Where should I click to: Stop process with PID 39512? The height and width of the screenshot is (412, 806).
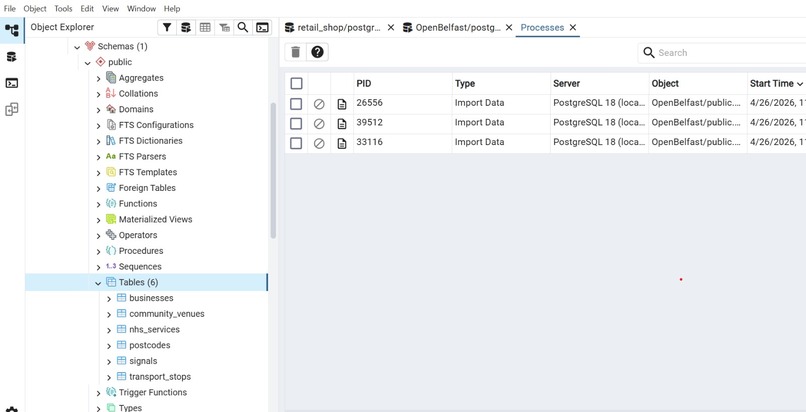(319, 124)
